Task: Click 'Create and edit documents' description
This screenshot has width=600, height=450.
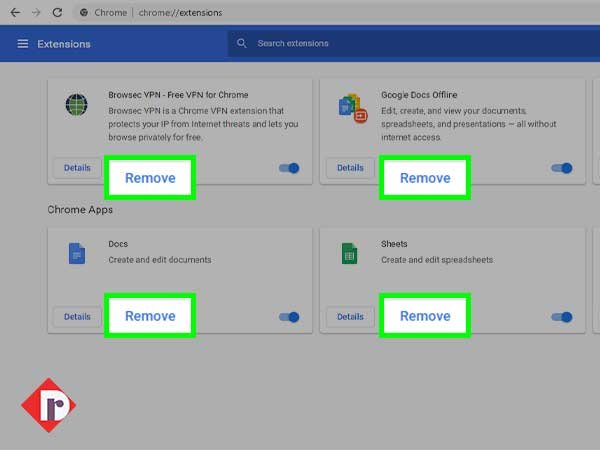Action: [x=160, y=260]
